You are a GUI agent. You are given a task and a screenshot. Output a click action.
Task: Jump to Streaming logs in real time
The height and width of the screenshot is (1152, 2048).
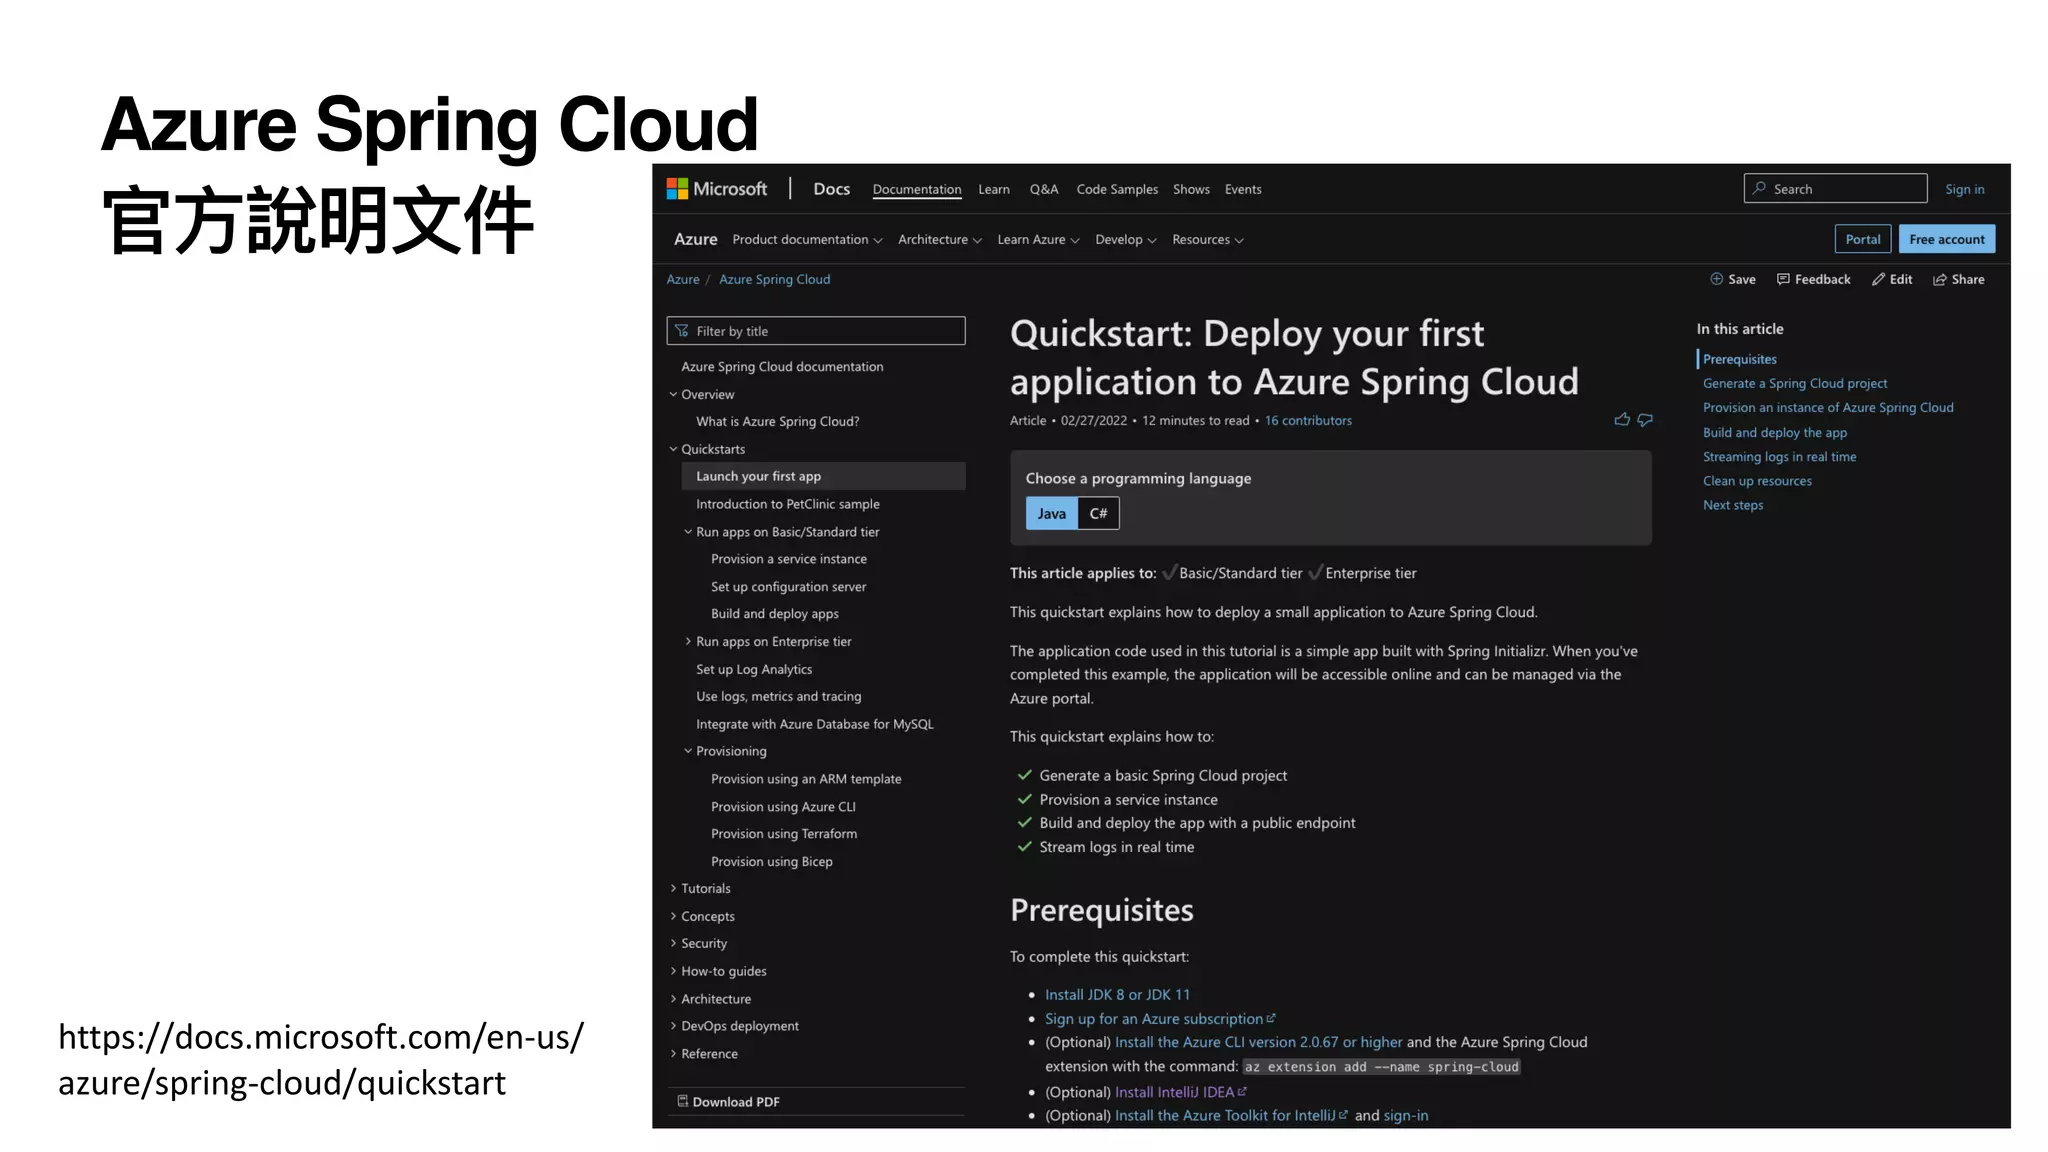point(1779,456)
